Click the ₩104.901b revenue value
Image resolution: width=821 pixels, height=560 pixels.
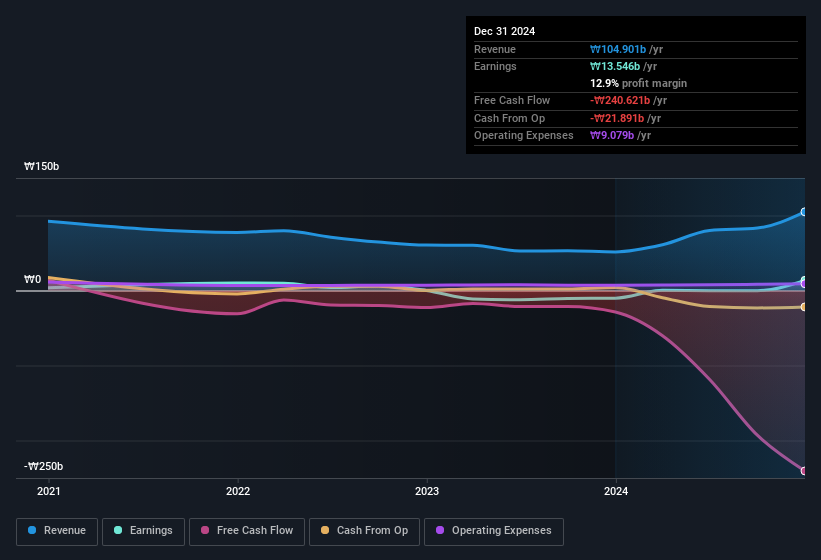[618, 49]
